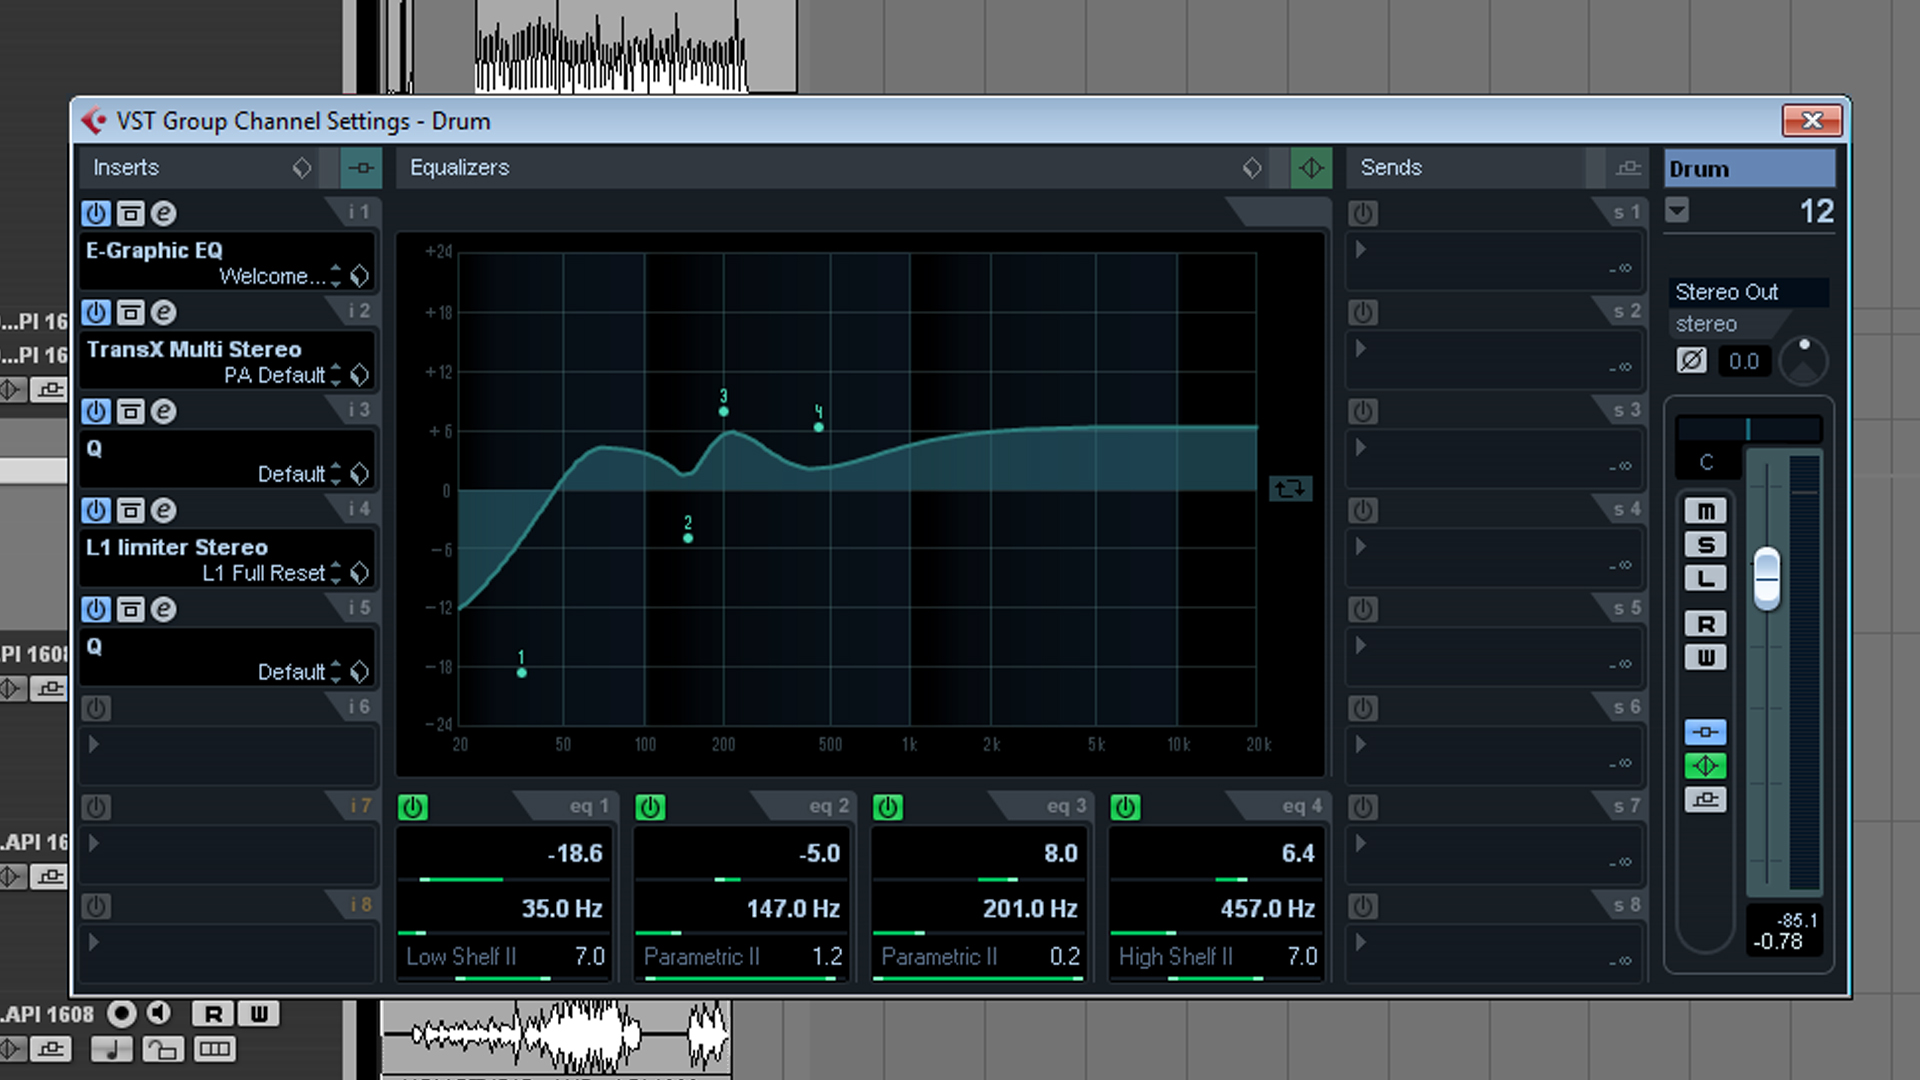Open Equalizers preset management icon
This screenshot has height=1080, width=1920.
(x=1252, y=168)
